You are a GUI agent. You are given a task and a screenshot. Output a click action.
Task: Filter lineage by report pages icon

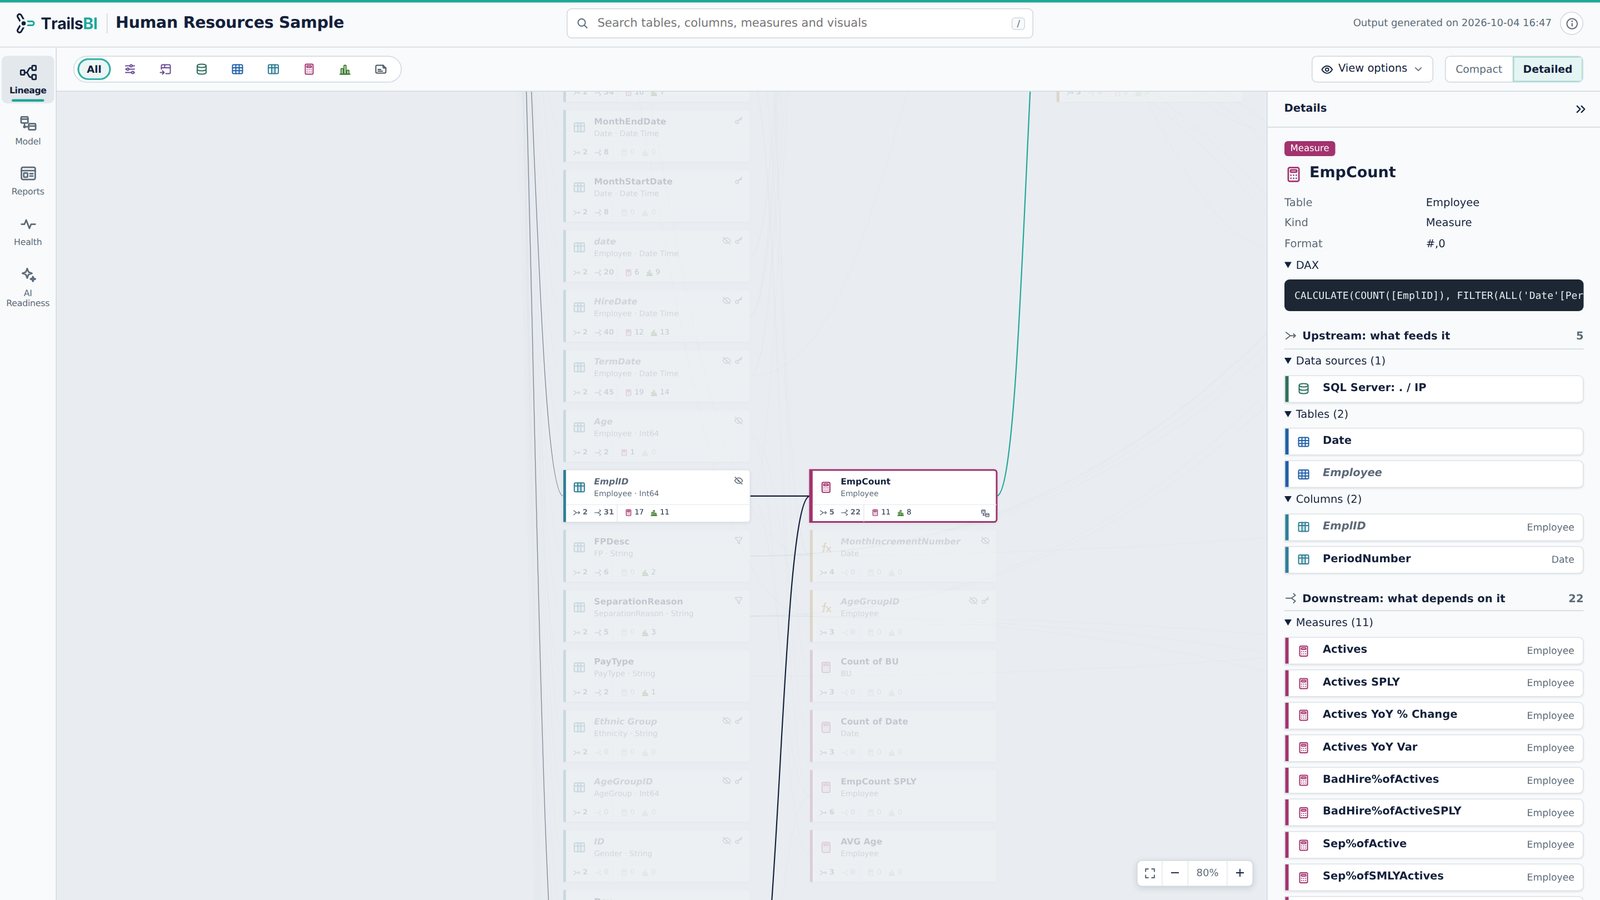coord(381,69)
